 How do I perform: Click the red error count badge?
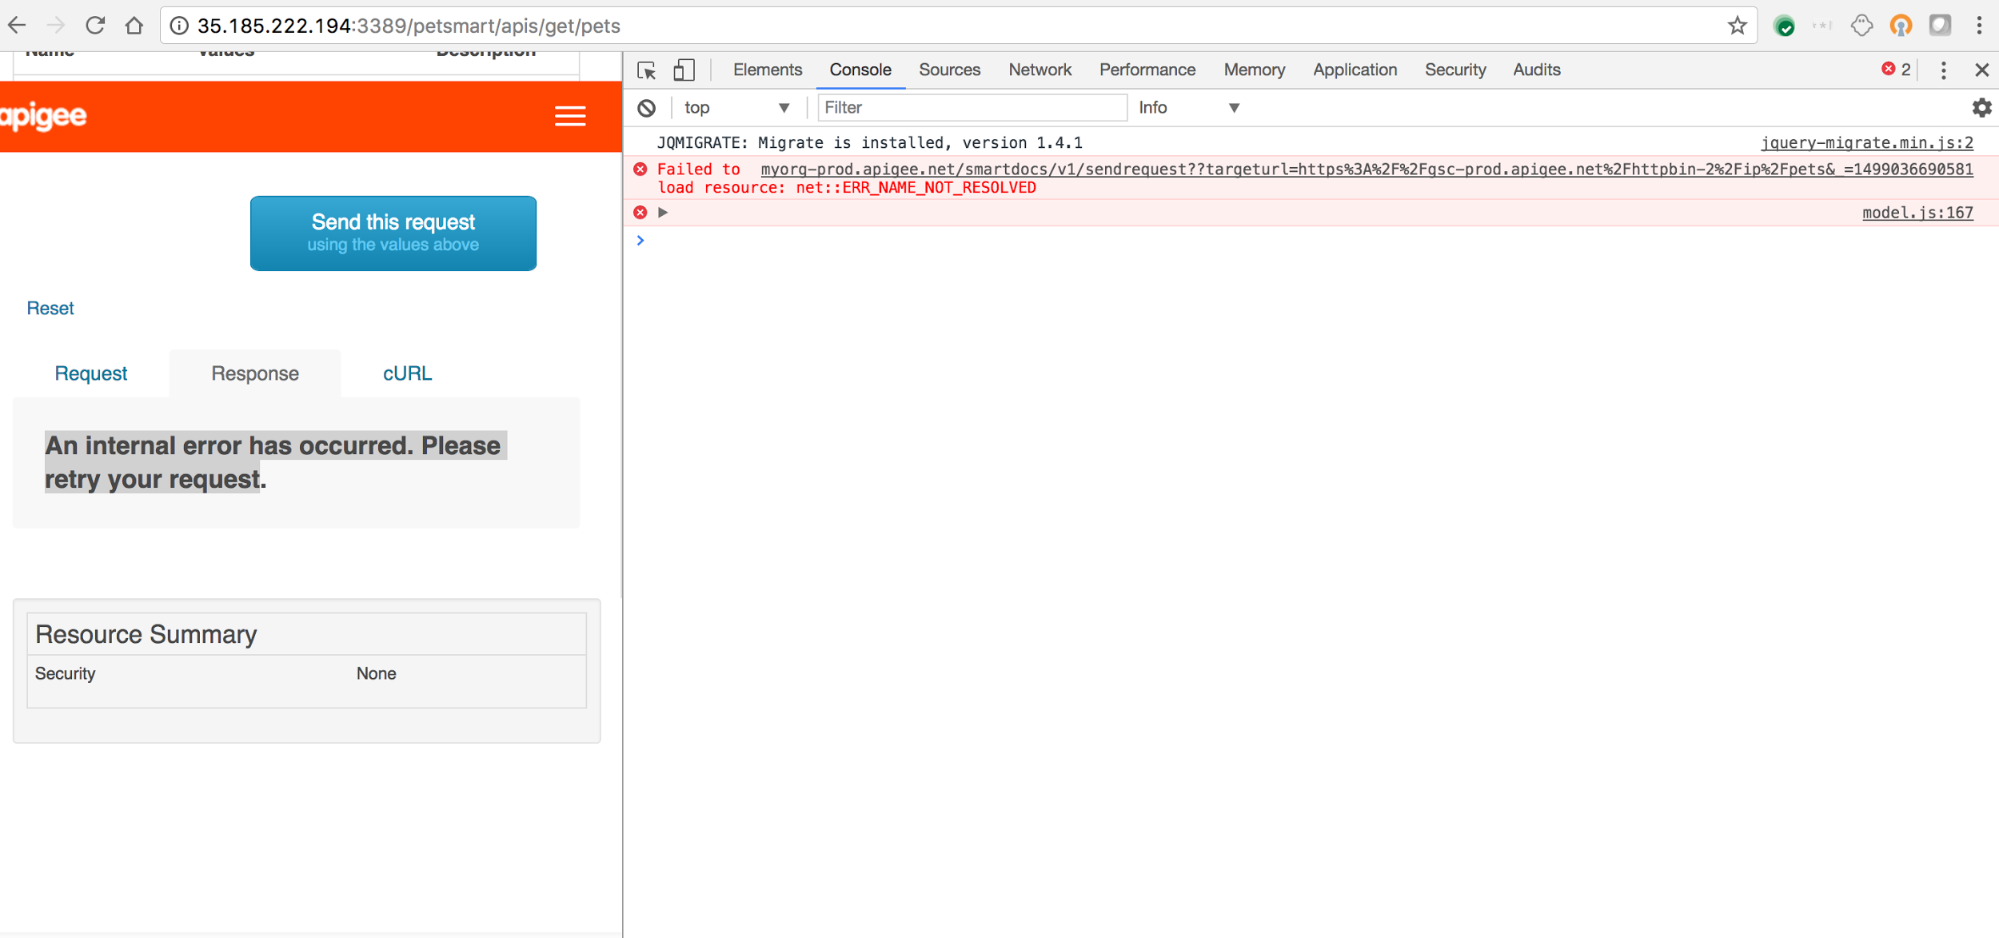(x=1896, y=69)
